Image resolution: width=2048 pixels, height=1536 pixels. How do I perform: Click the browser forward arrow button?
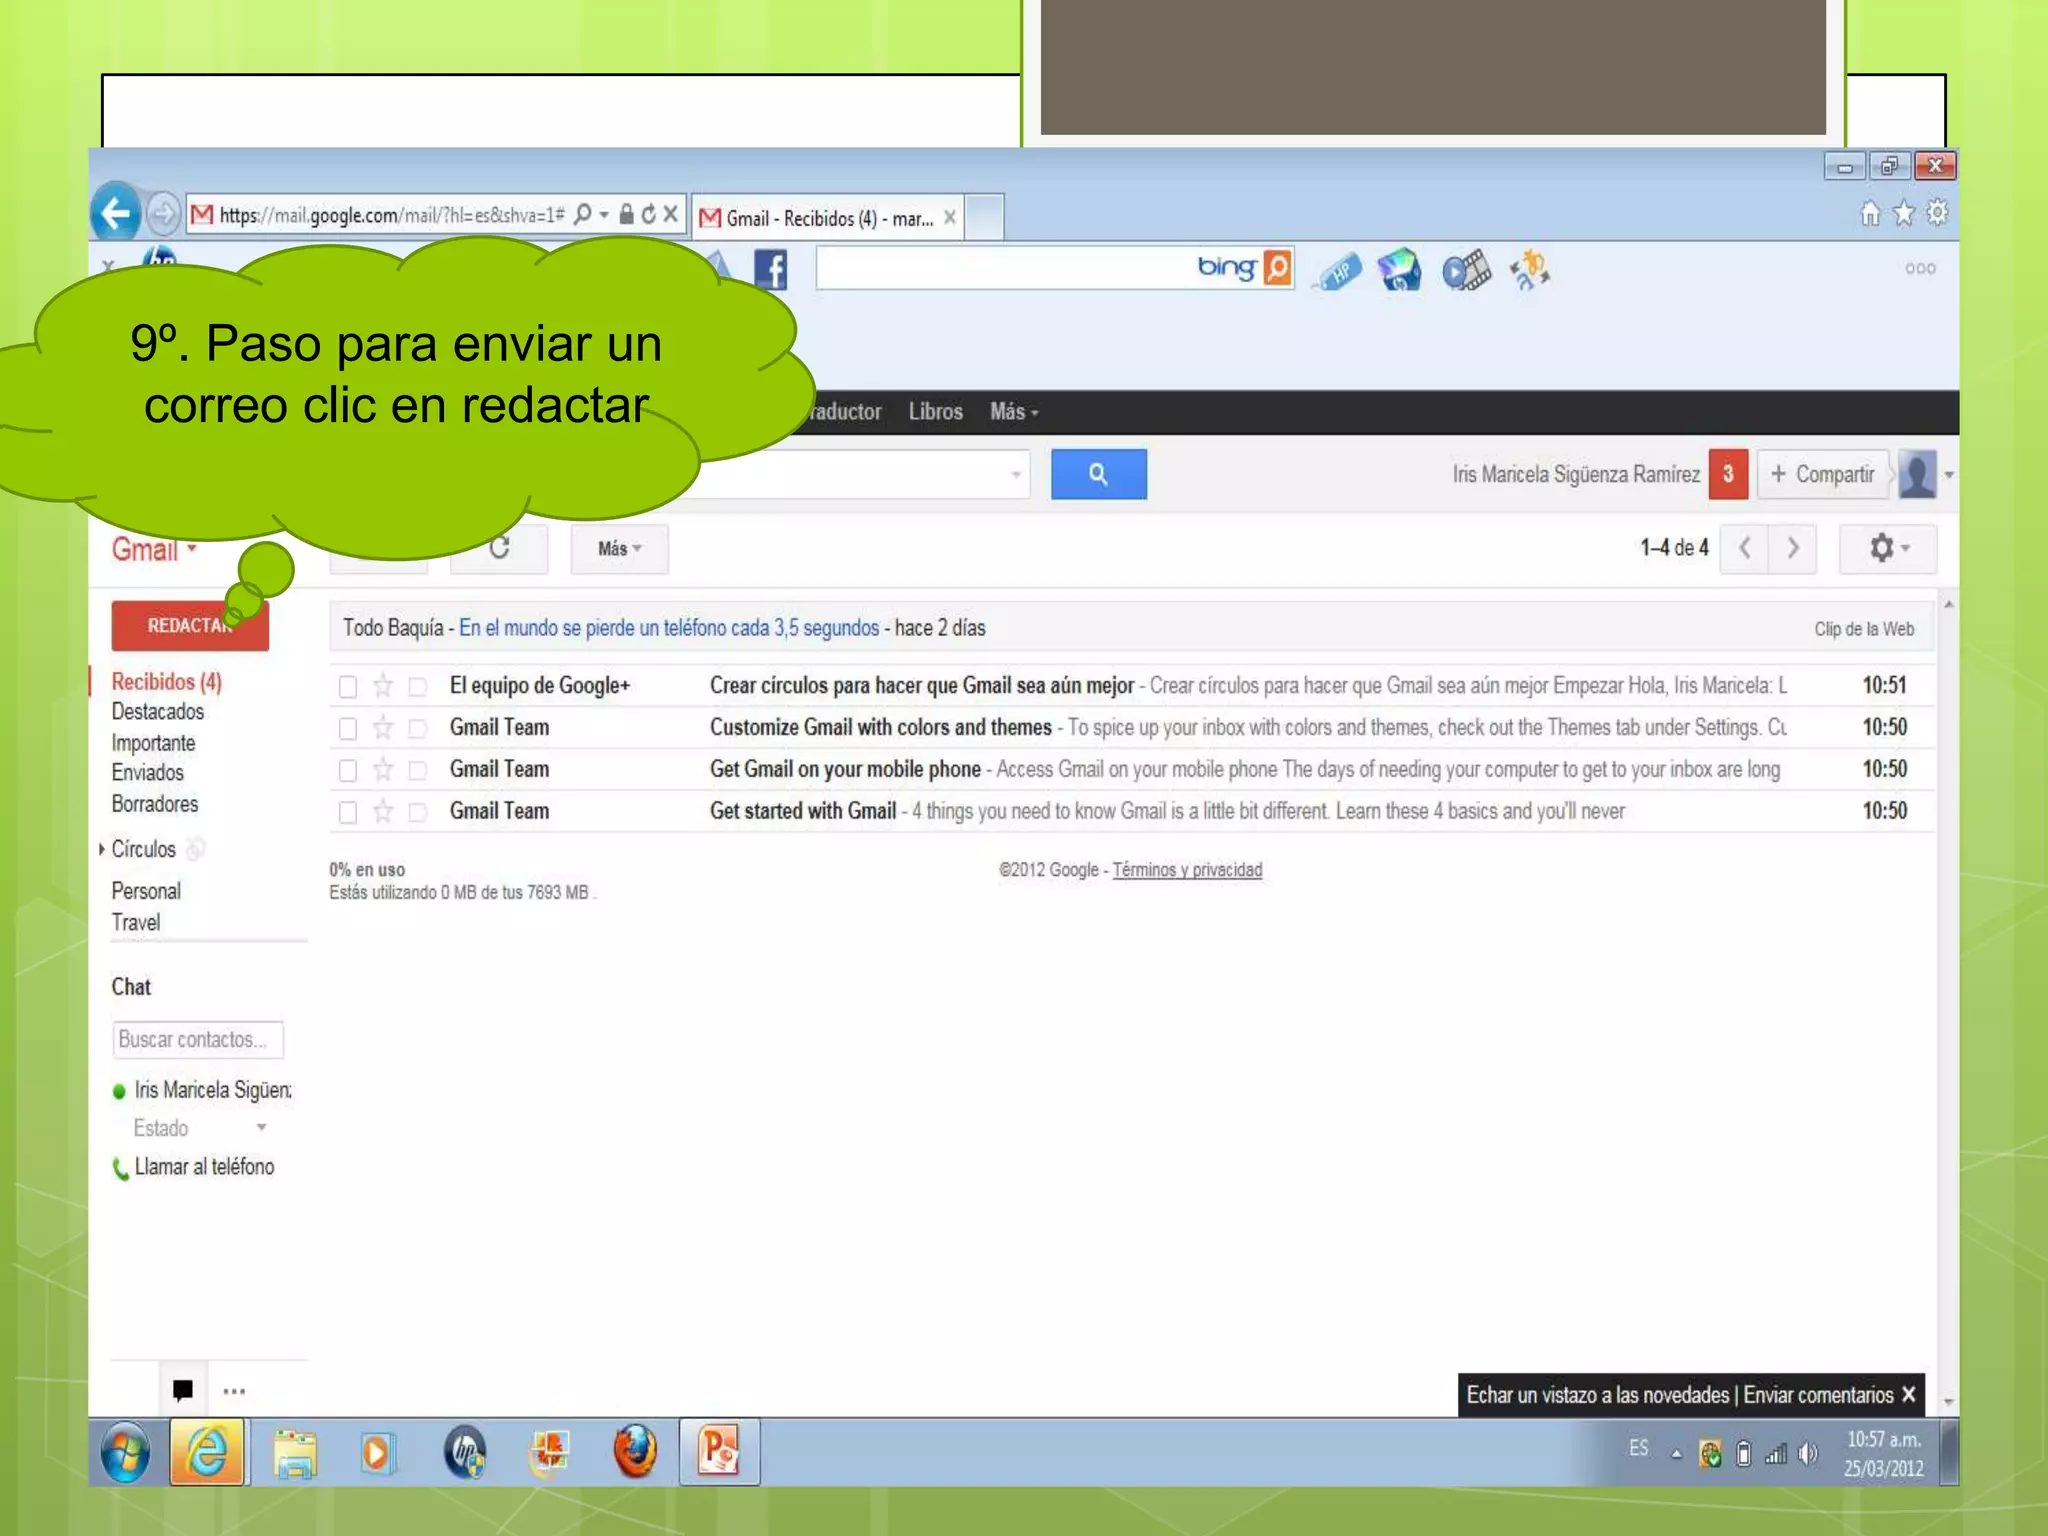point(163,213)
